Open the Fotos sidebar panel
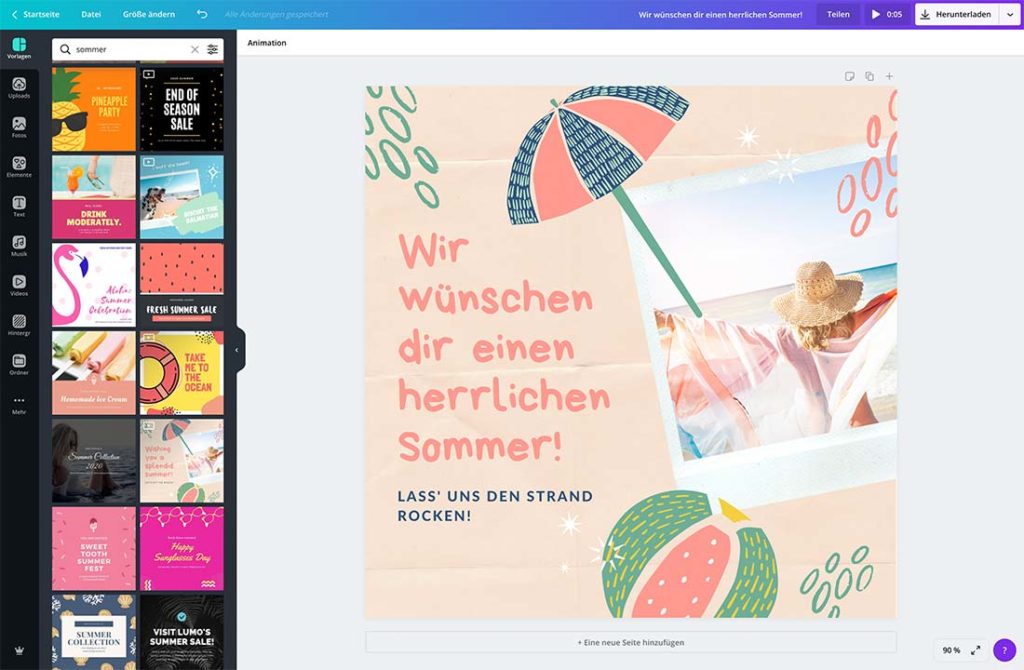 tap(19, 127)
